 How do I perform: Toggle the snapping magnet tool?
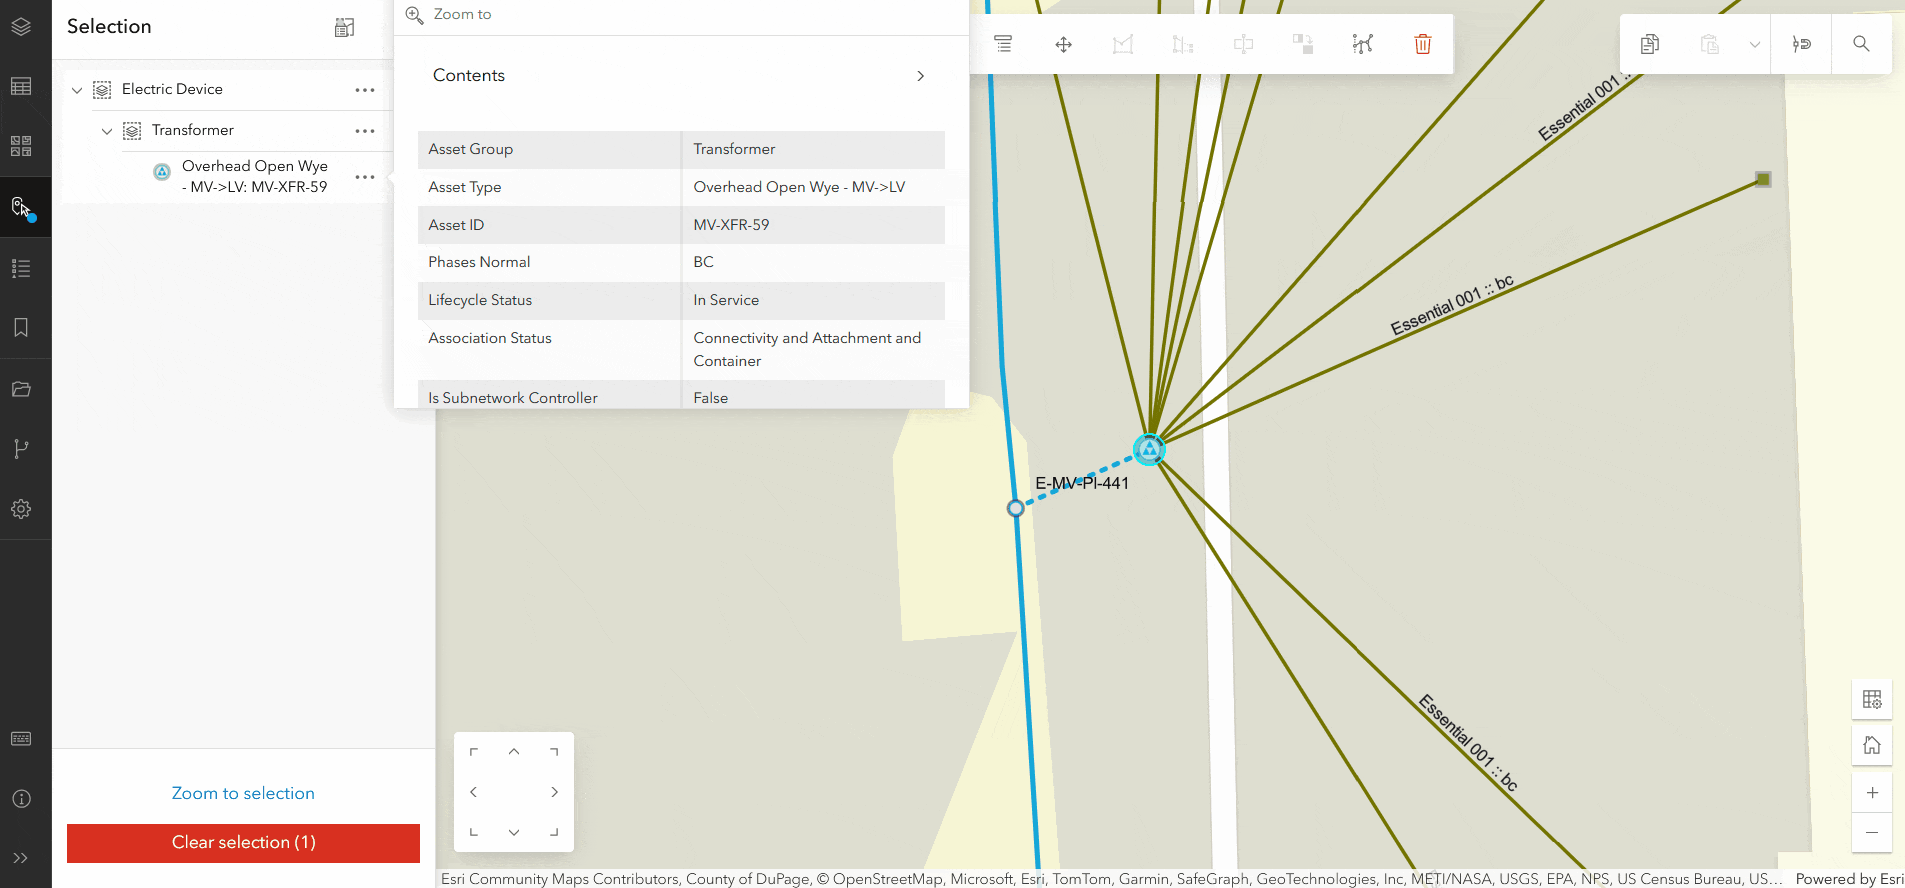pyautogui.click(x=1801, y=44)
